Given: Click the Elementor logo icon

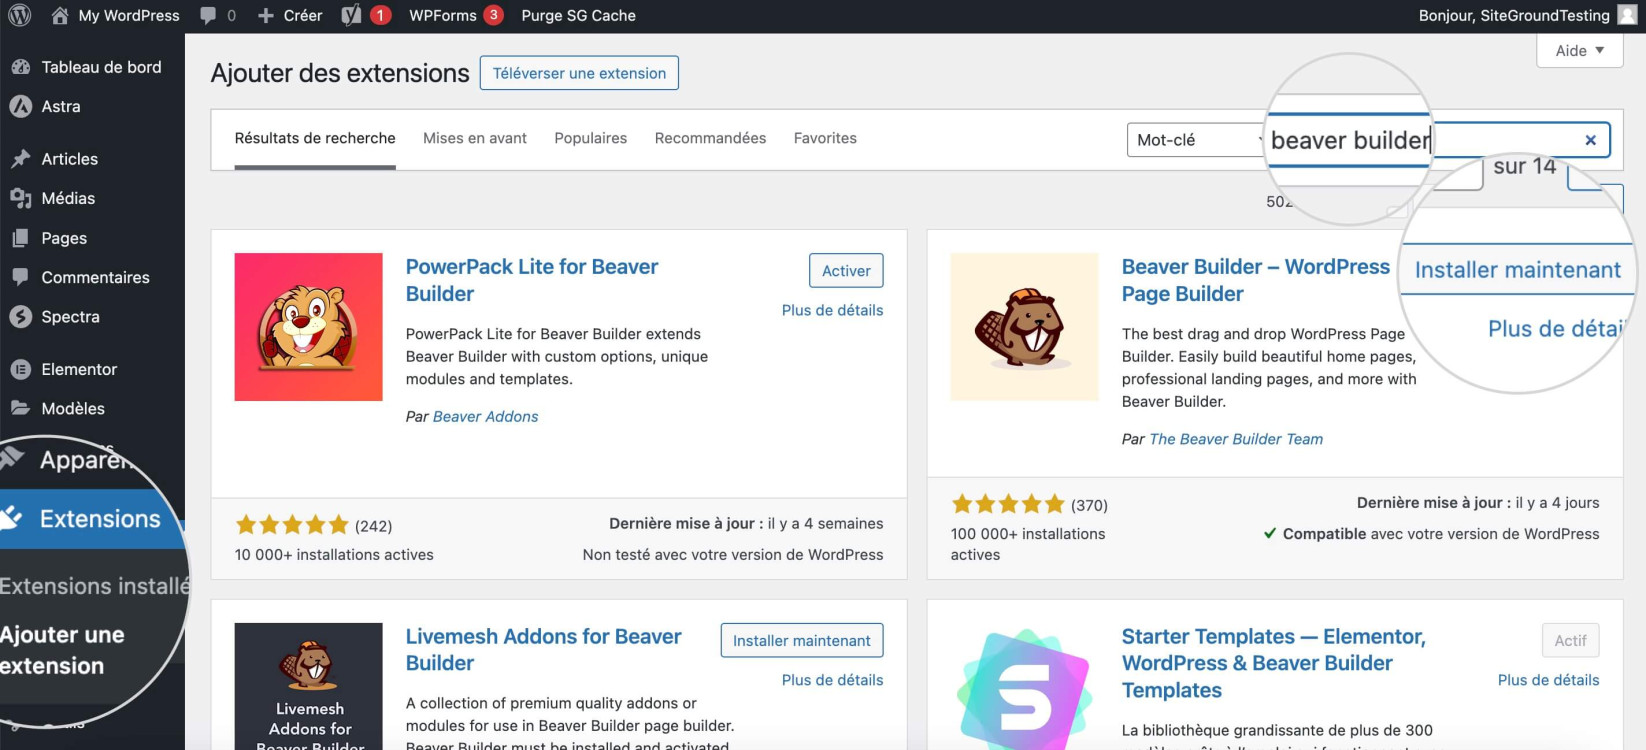Looking at the screenshot, I should click(x=20, y=369).
